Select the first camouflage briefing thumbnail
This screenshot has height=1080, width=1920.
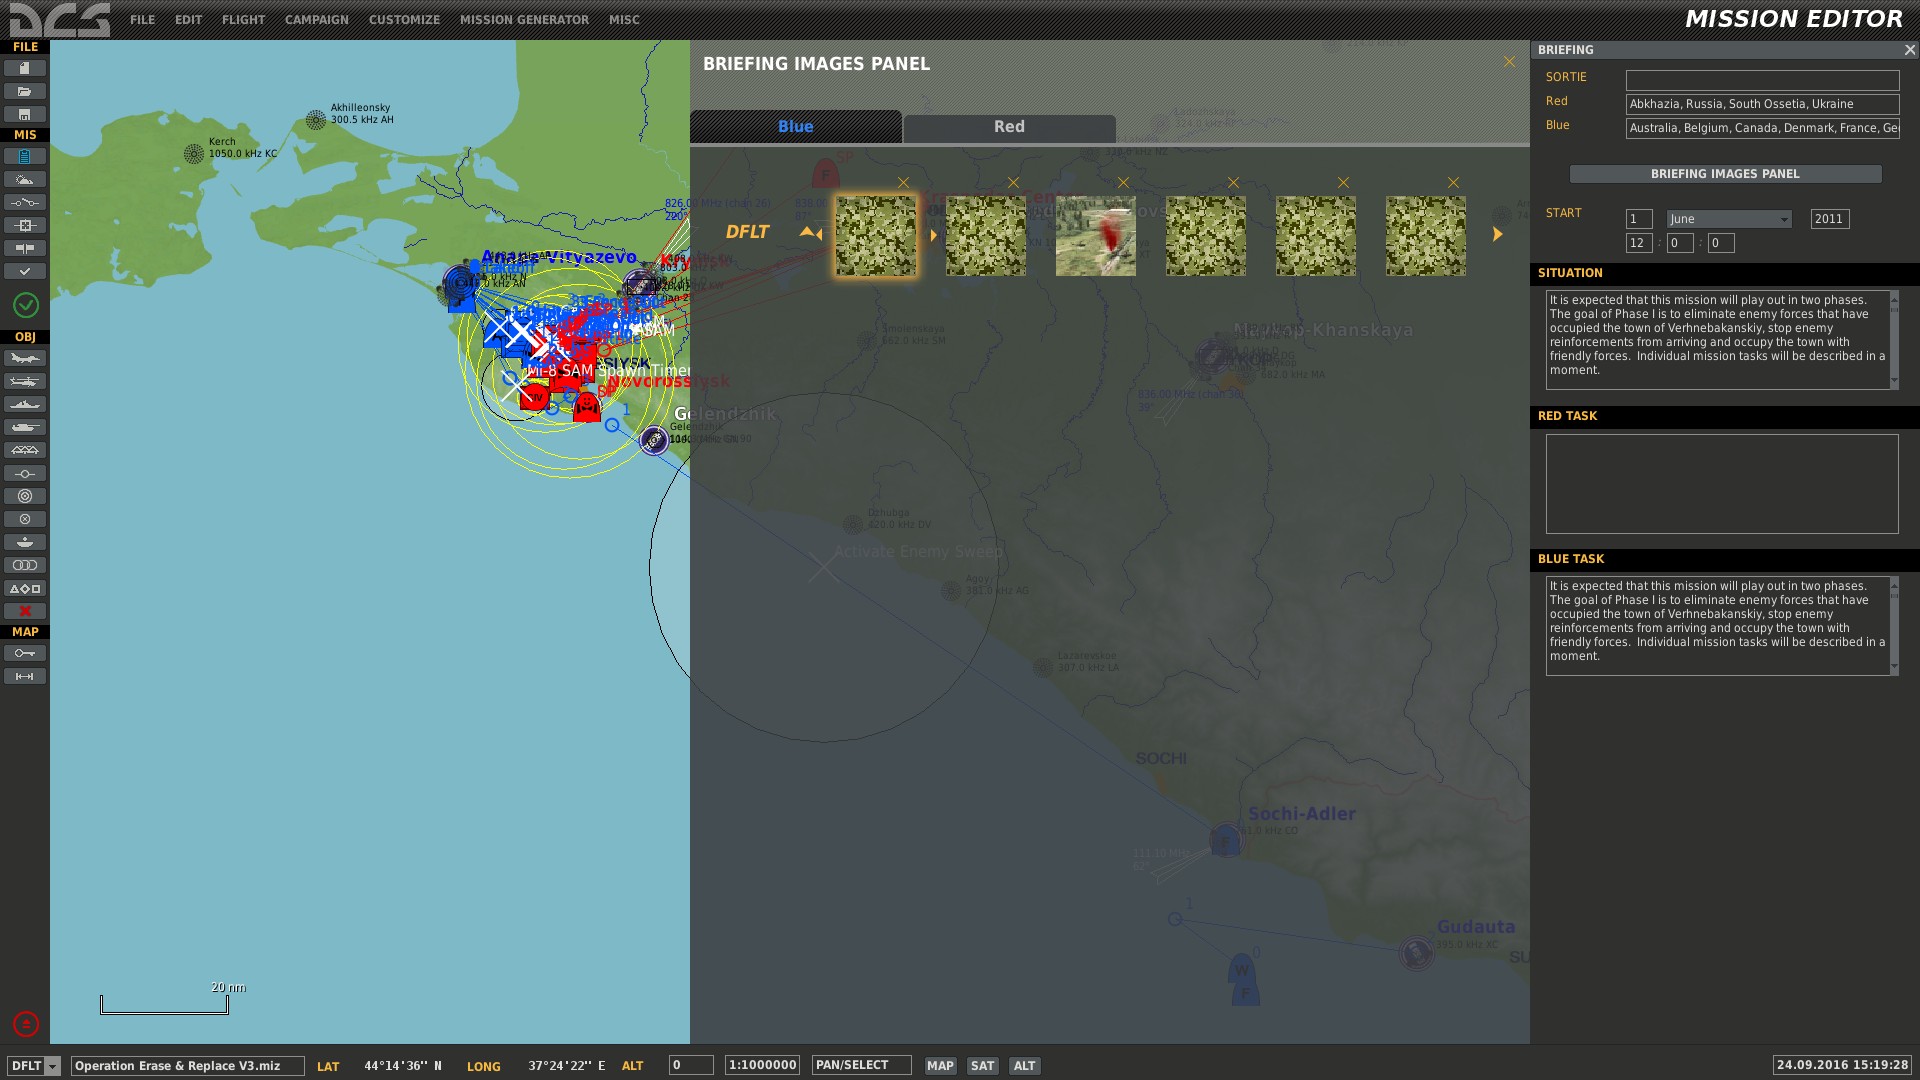pos(876,236)
